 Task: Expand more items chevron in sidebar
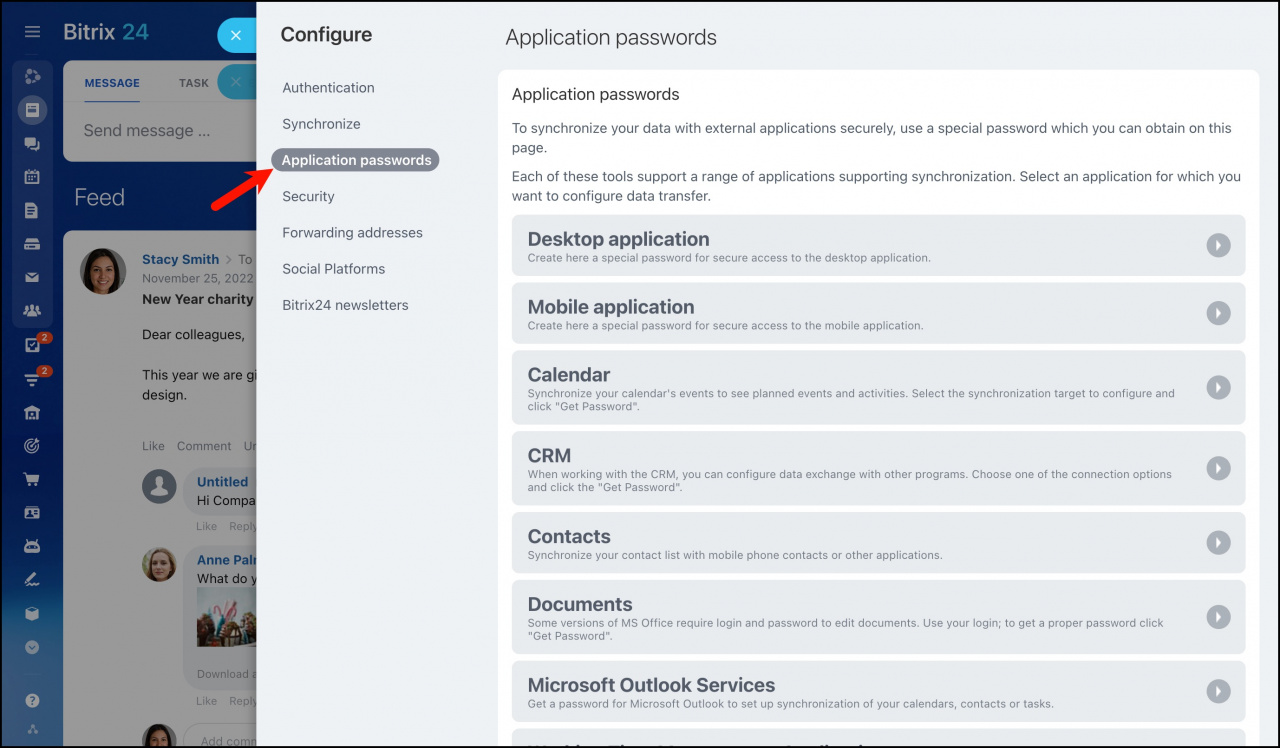[x=32, y=647]
